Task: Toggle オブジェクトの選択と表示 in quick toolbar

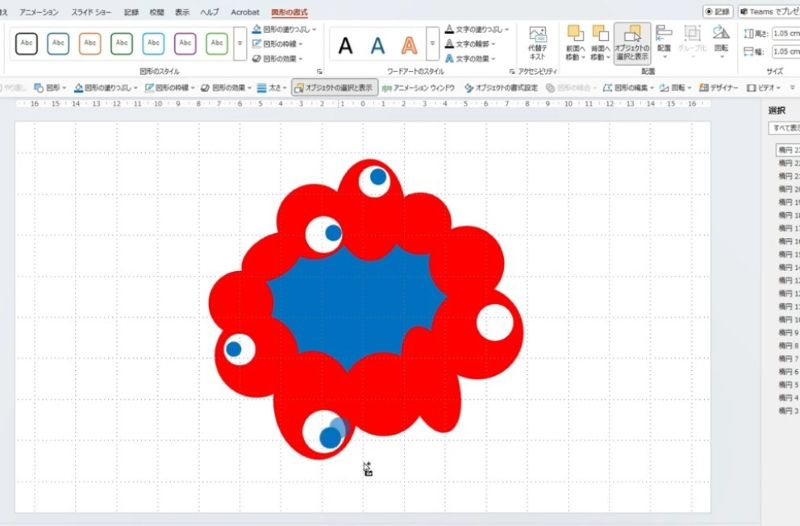Action: [x=334, y=88]
